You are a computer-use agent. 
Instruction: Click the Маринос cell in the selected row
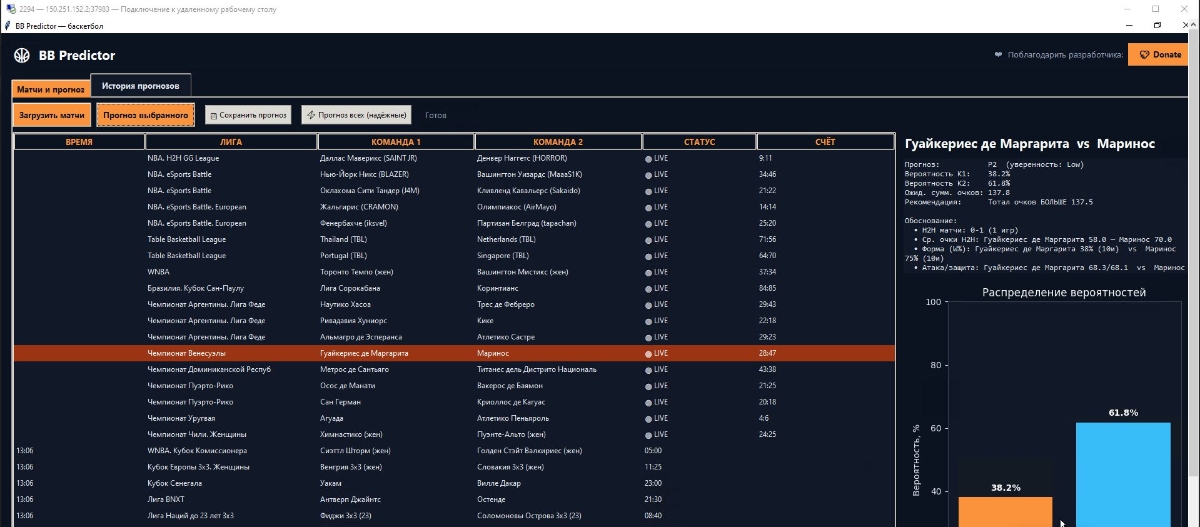click(558, 353)
